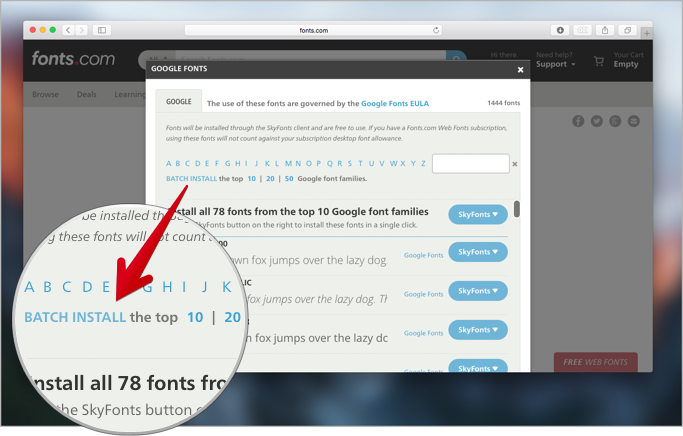Share page by email icon
Viewport: 683px width, 436px height.
[x=634, y=121]
